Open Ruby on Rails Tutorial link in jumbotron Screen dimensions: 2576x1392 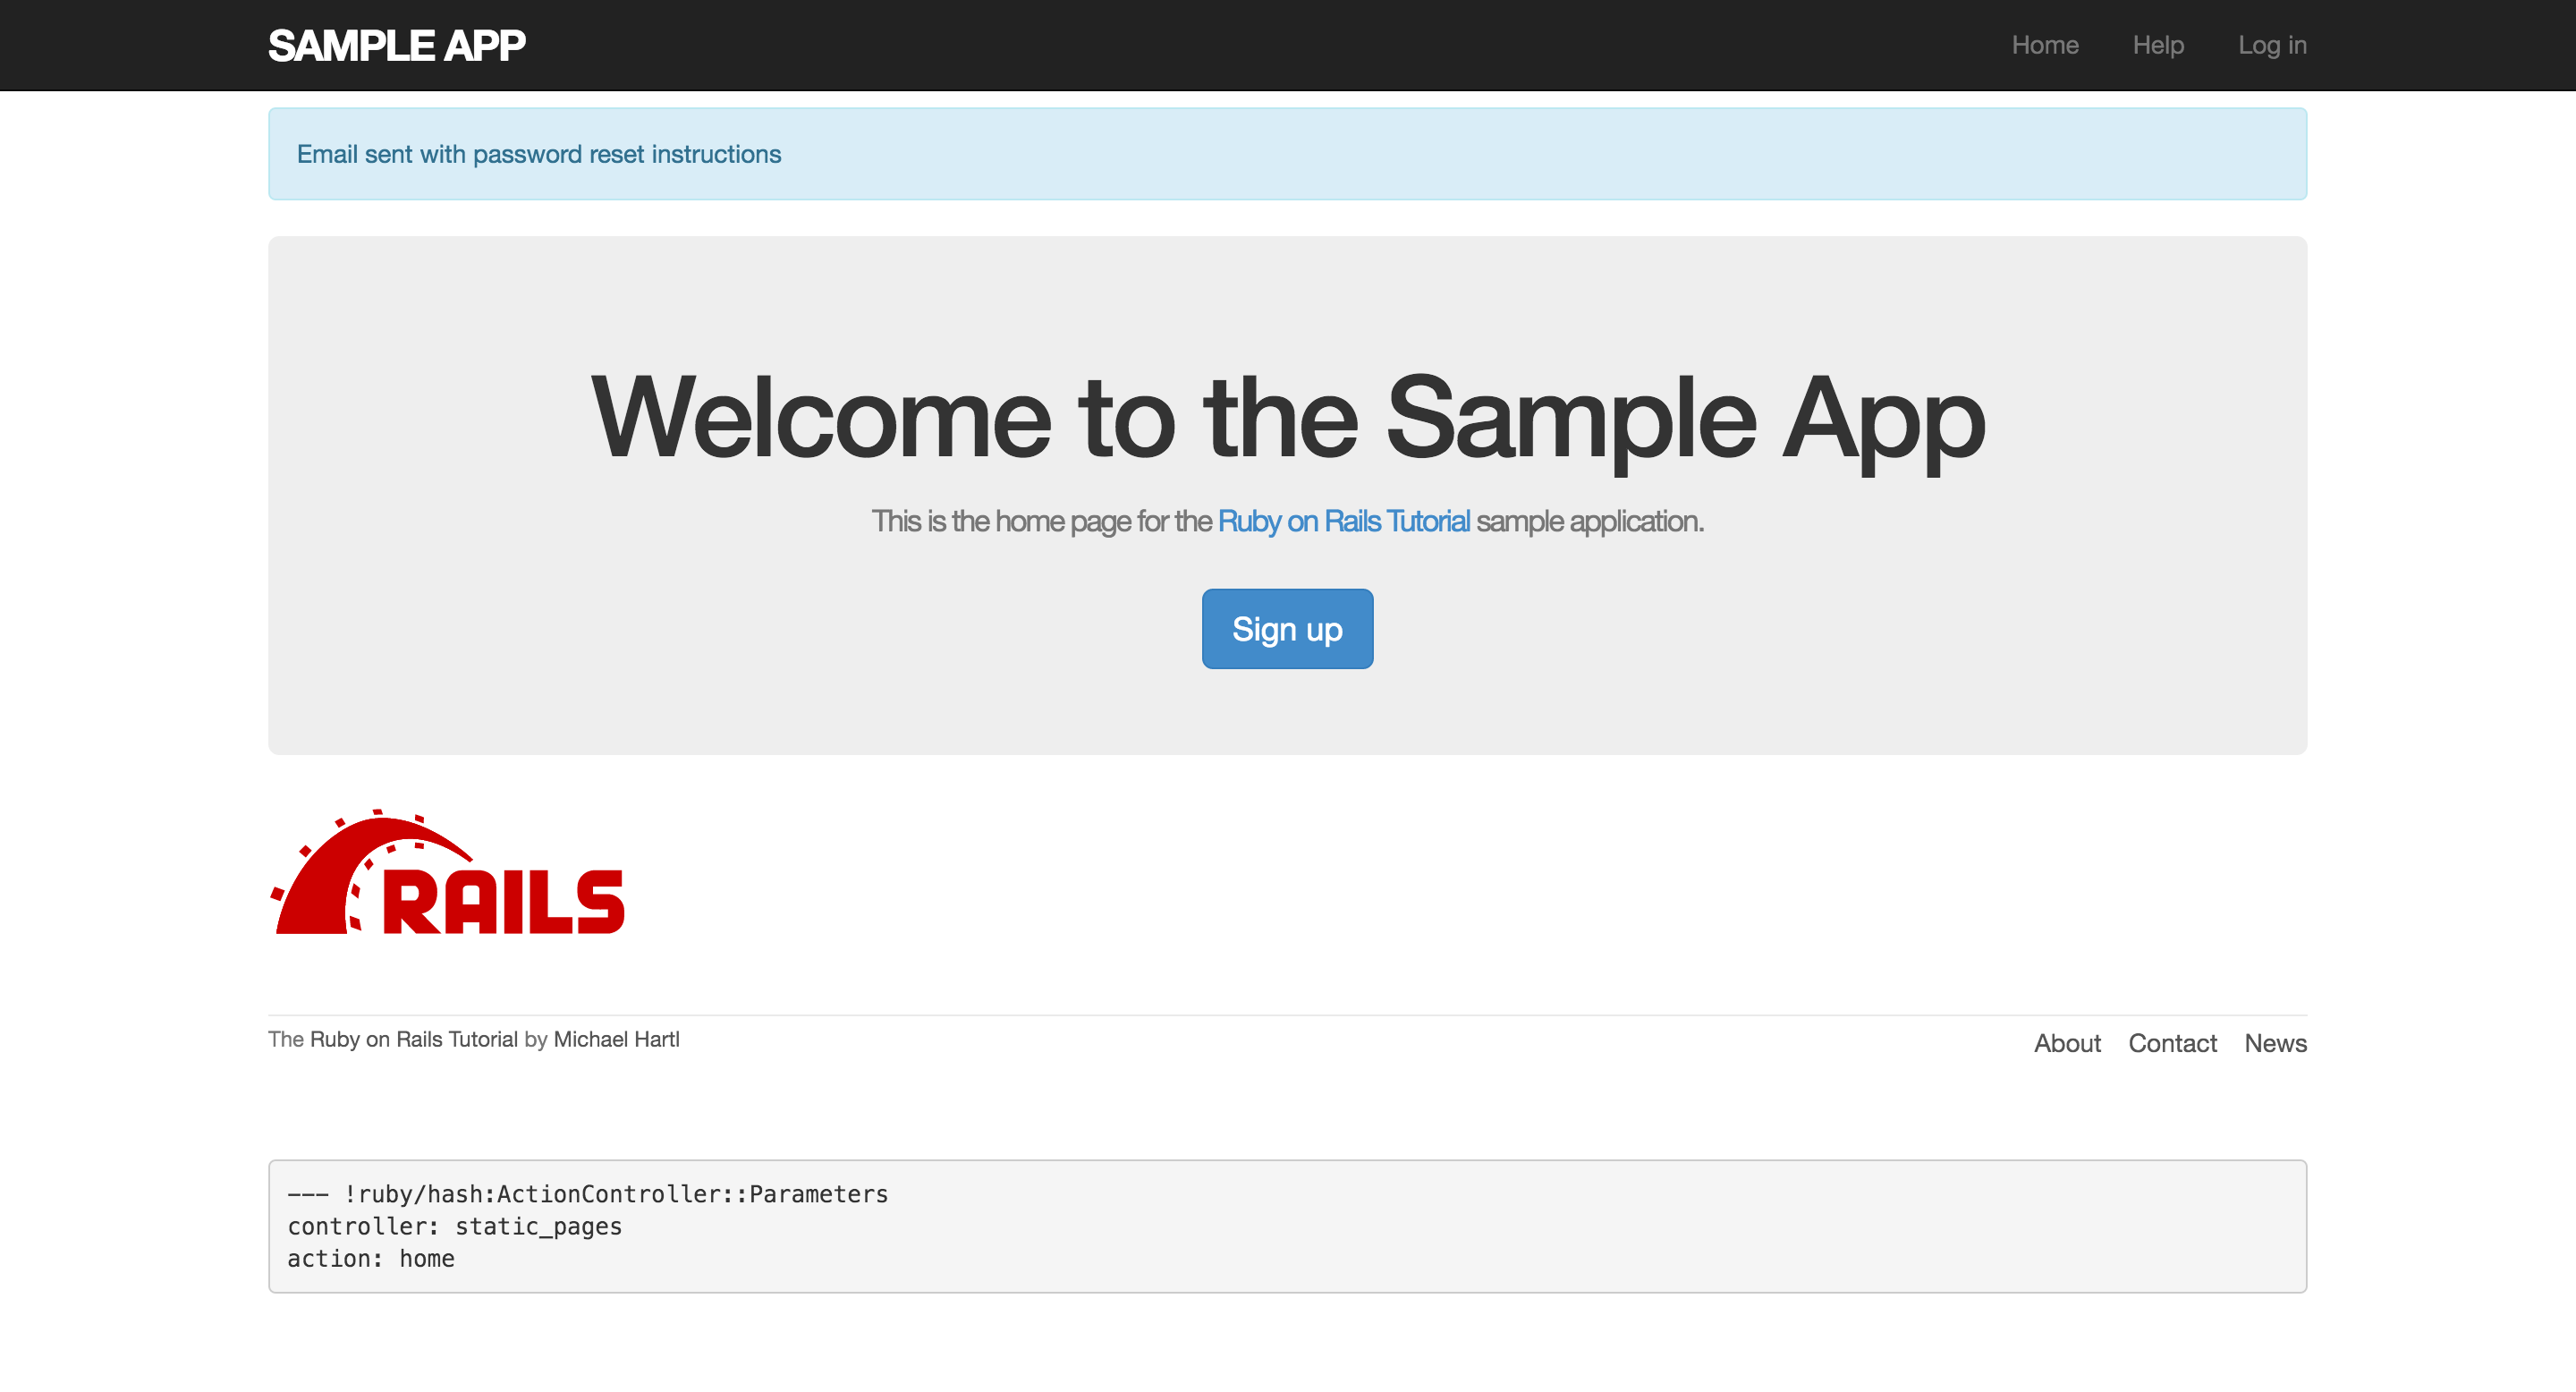point(1343,521)
